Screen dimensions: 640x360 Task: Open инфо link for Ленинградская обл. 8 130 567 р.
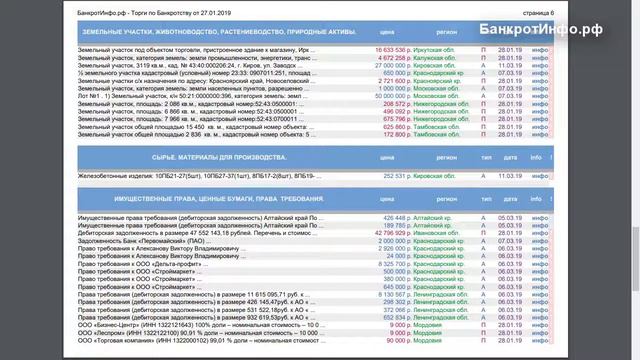(540, 294)
